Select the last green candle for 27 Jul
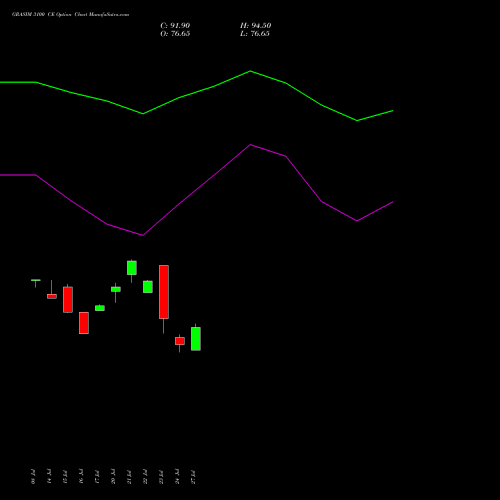Screen dimensions: 500x500 [196, 339]
